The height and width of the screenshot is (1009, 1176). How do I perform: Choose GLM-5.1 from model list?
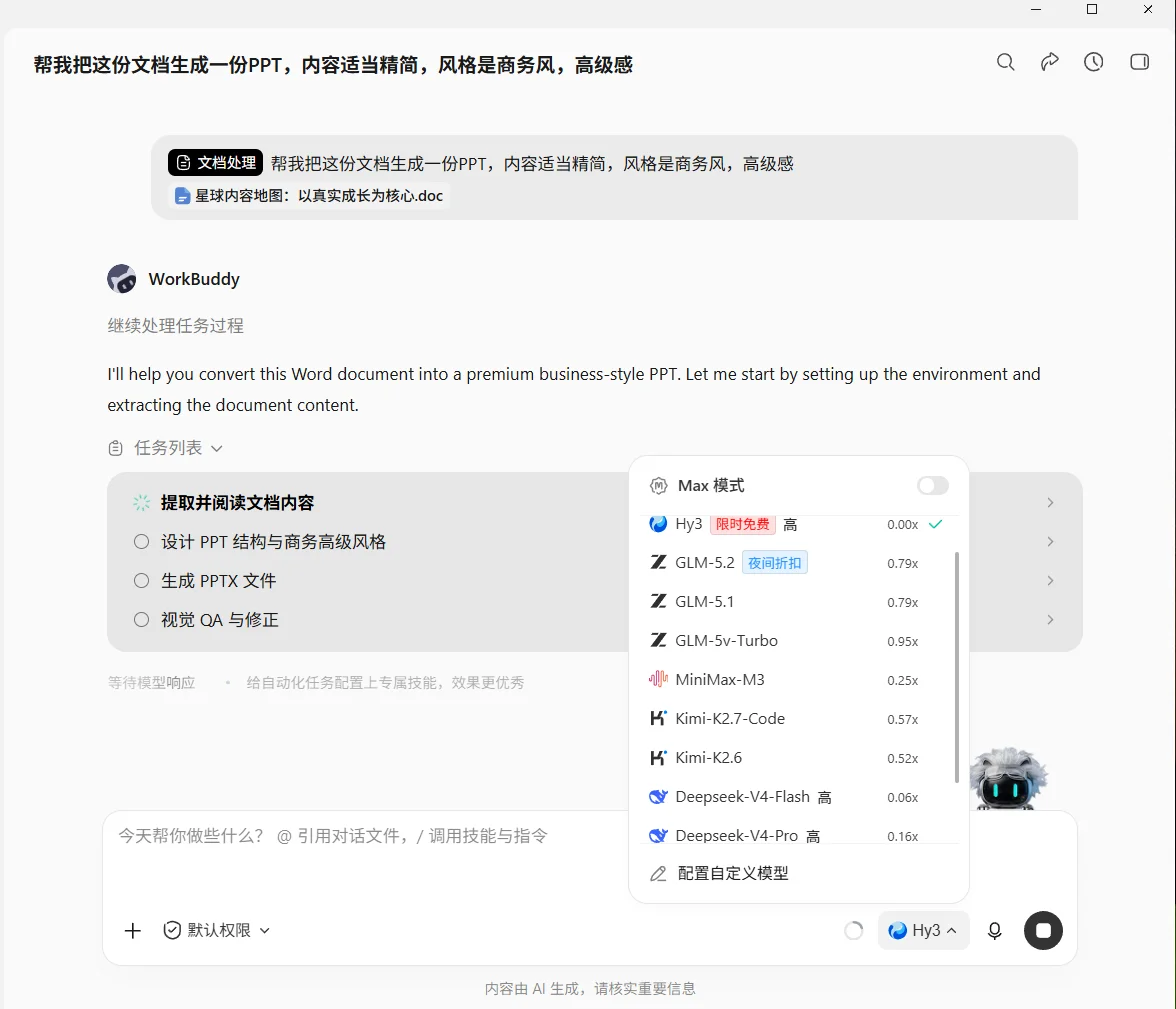[x=797, y=602]
